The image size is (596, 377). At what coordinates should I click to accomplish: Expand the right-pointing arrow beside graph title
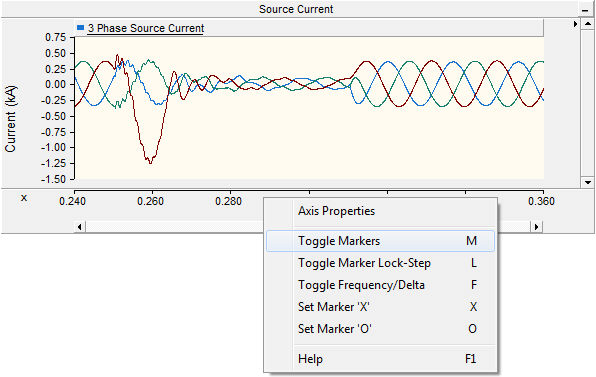point(575,24)
